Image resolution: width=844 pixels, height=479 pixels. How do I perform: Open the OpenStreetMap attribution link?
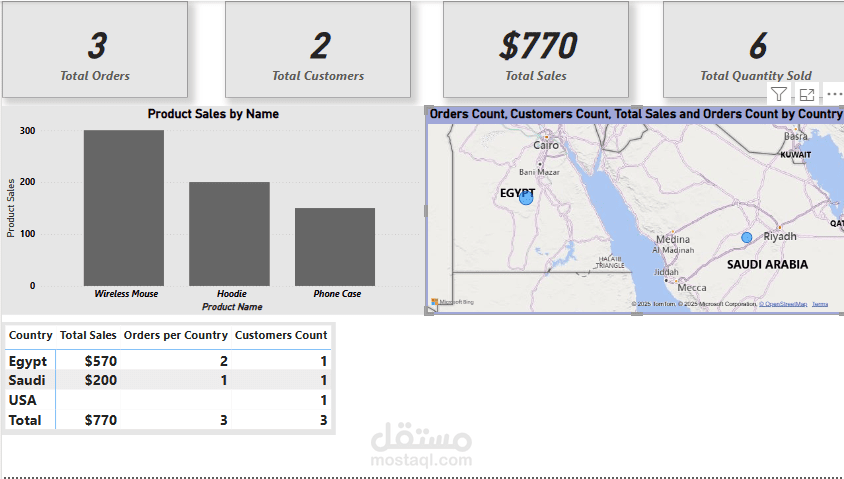click(x=783, y=304)
